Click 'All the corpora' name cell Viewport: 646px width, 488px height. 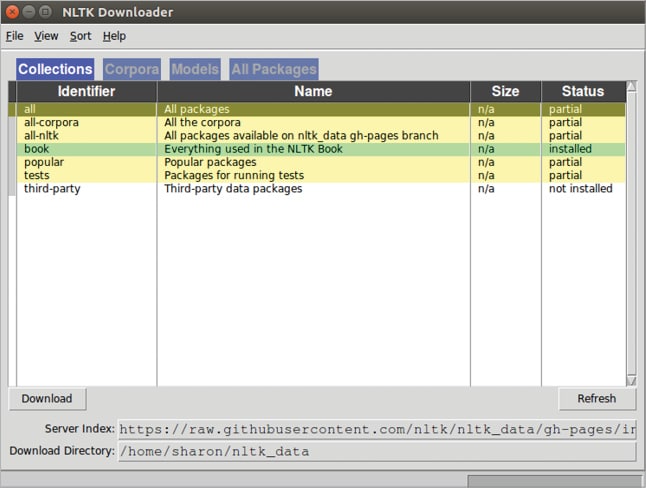point(202,122)
